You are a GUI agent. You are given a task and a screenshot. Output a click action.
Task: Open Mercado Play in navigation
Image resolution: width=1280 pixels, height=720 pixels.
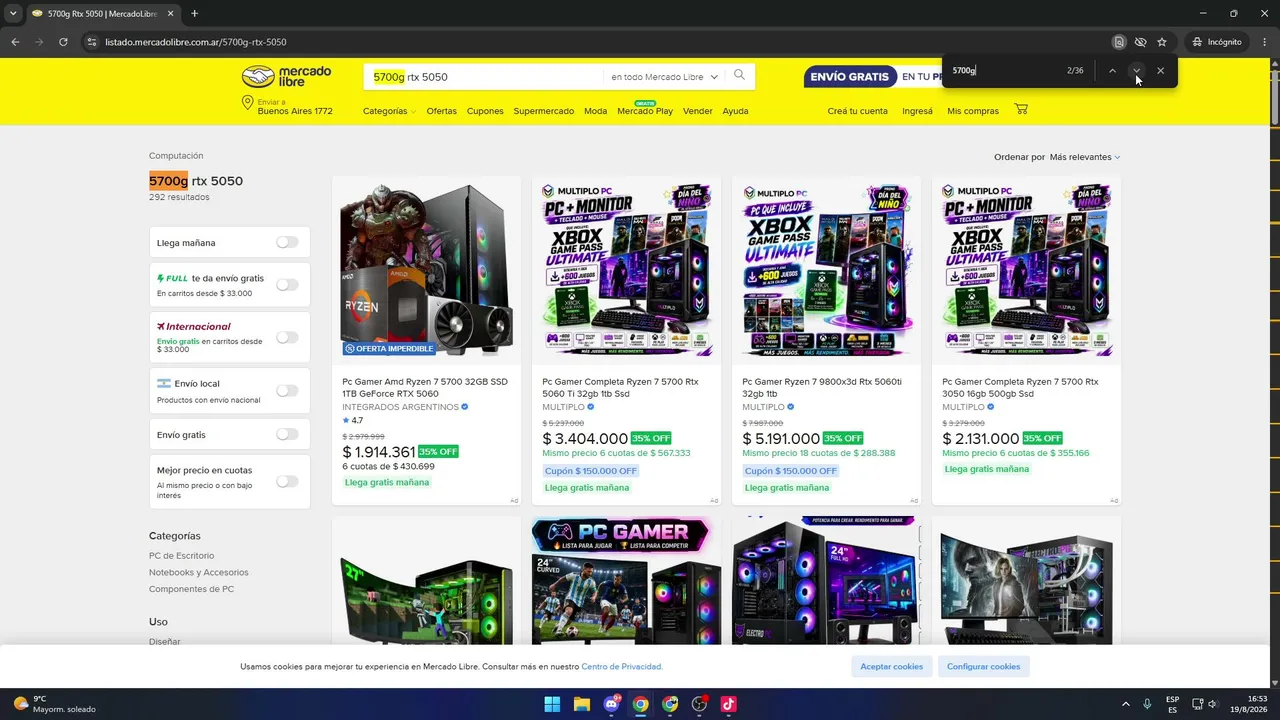[x=645, y=111]
